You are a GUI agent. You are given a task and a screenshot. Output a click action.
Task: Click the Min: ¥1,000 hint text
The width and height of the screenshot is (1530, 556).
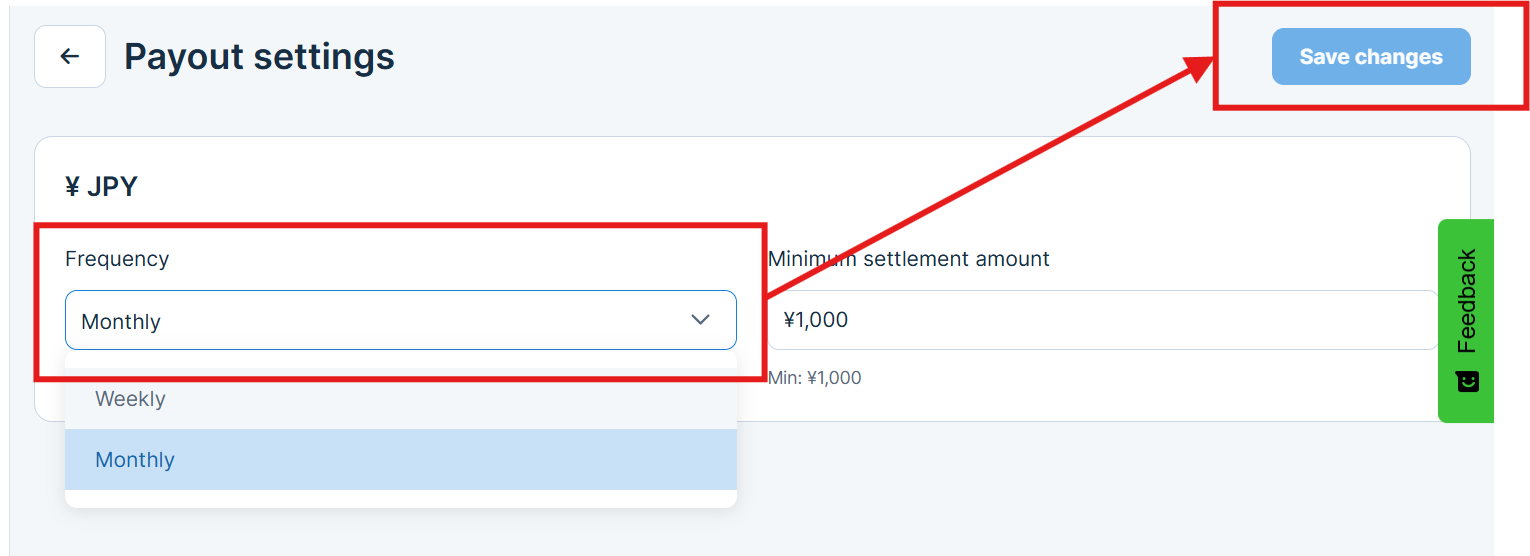[815, 378]
